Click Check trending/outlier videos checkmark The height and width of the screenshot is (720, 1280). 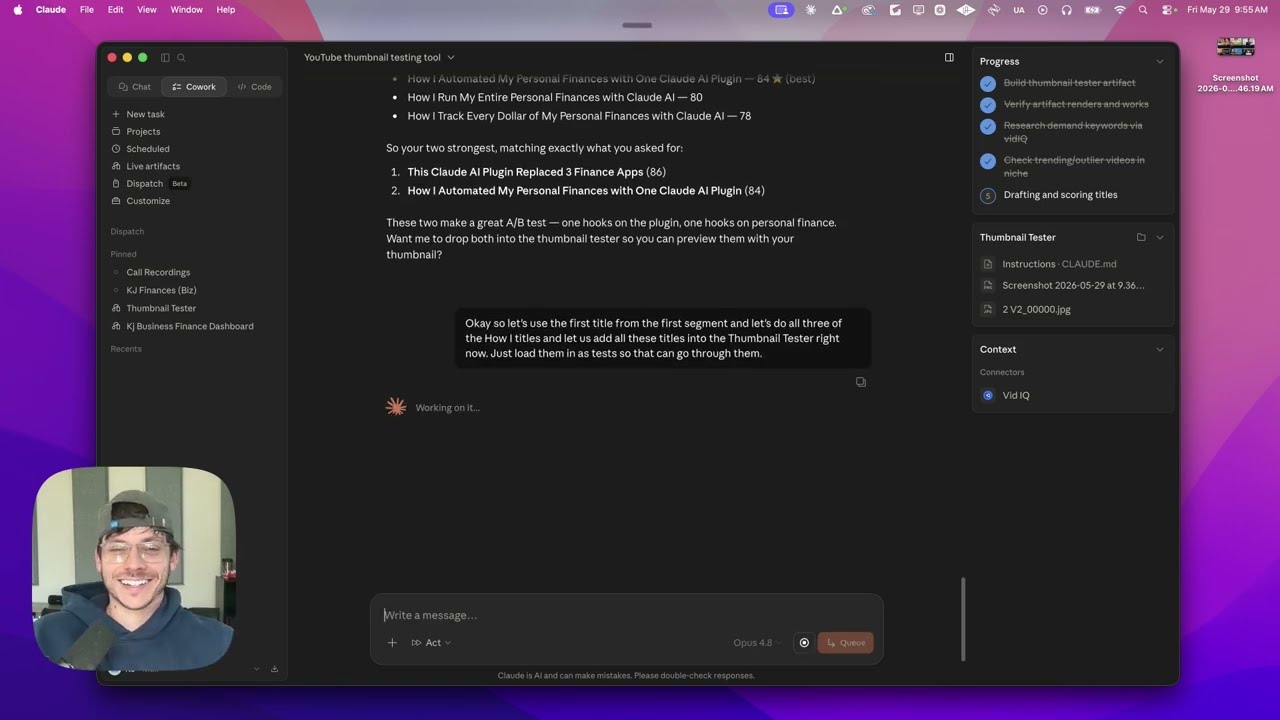[x=988, y=161]
